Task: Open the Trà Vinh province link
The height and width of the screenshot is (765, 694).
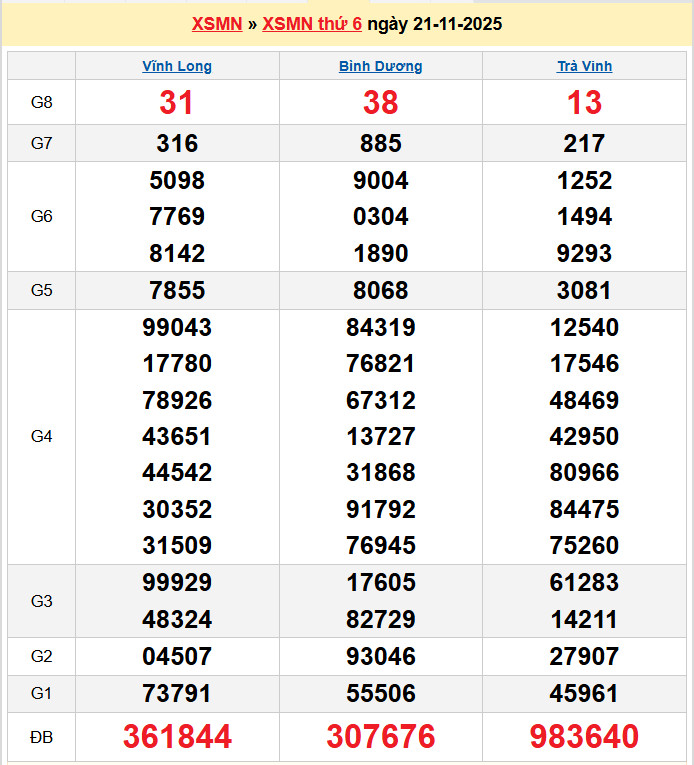Action: click(x=584, y=67)
